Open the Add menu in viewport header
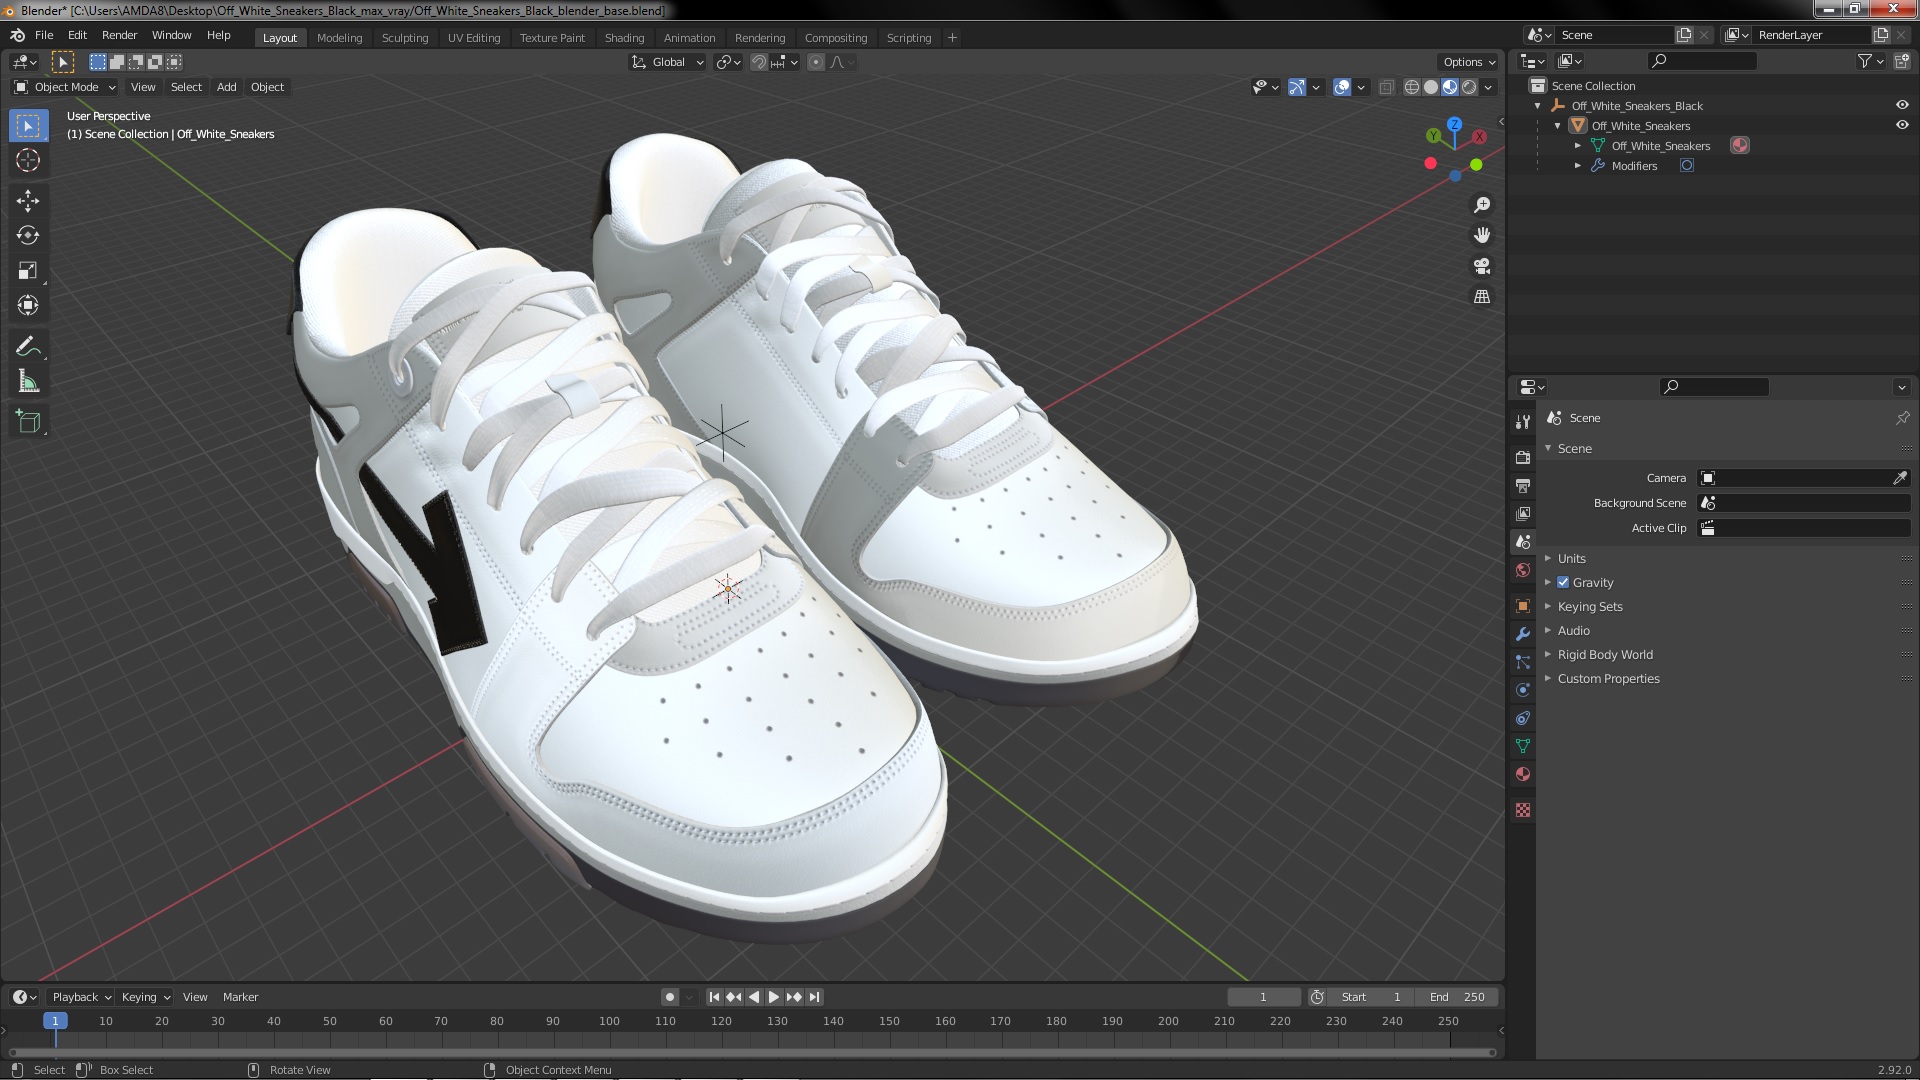Screen dimensions: 1920x1080 point(227,87)
